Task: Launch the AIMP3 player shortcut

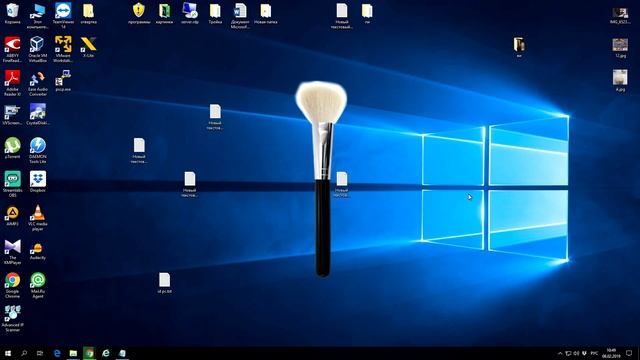Action: (12, 216)
